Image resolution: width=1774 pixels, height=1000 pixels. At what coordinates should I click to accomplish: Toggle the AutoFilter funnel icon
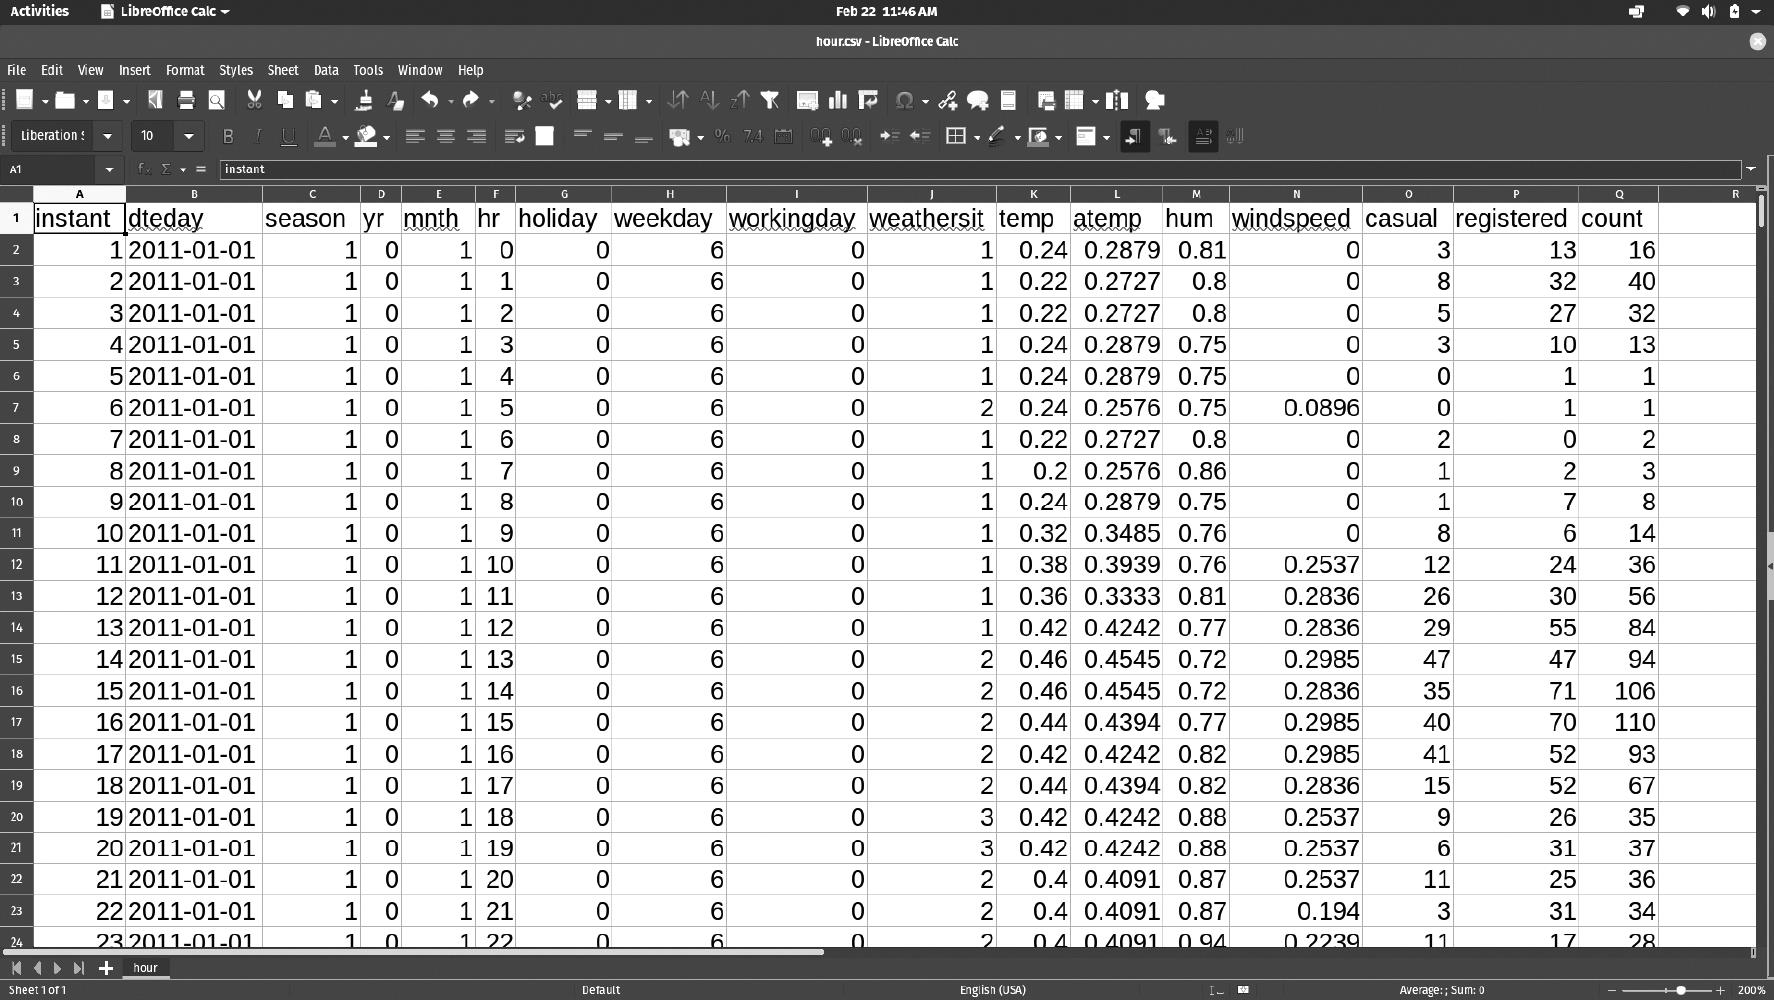(x=770, y=100)
